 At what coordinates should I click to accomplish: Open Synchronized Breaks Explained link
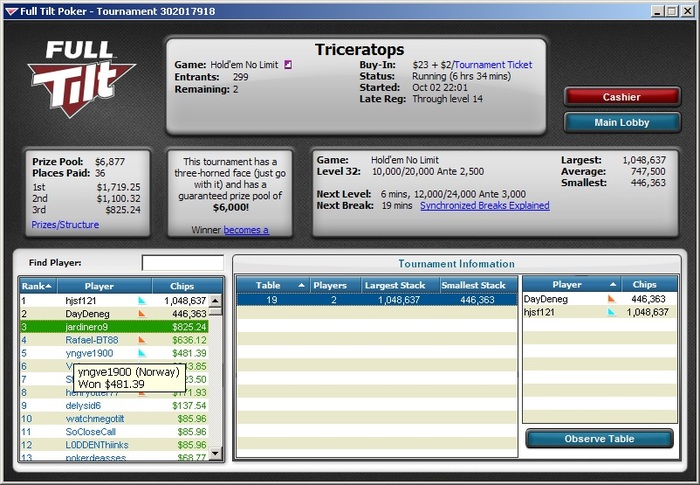485,205
